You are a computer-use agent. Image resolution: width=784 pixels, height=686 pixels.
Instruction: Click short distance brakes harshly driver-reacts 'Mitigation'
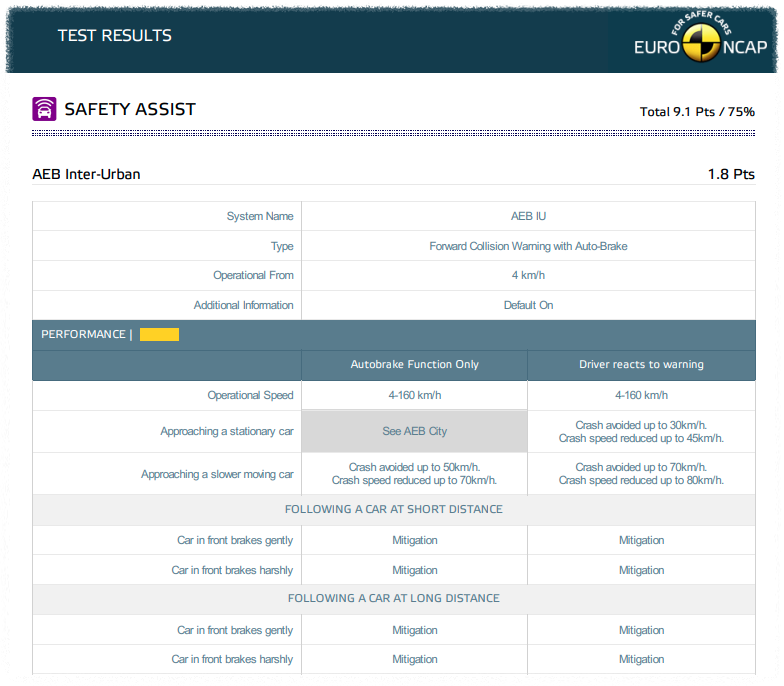[641, 570]
